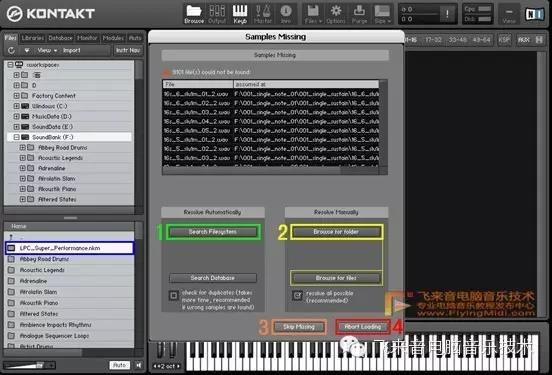Viewport: 552px width, 375px height.
Task: Expand the Windows (C:) drive
Action: (x=16, y=106)
